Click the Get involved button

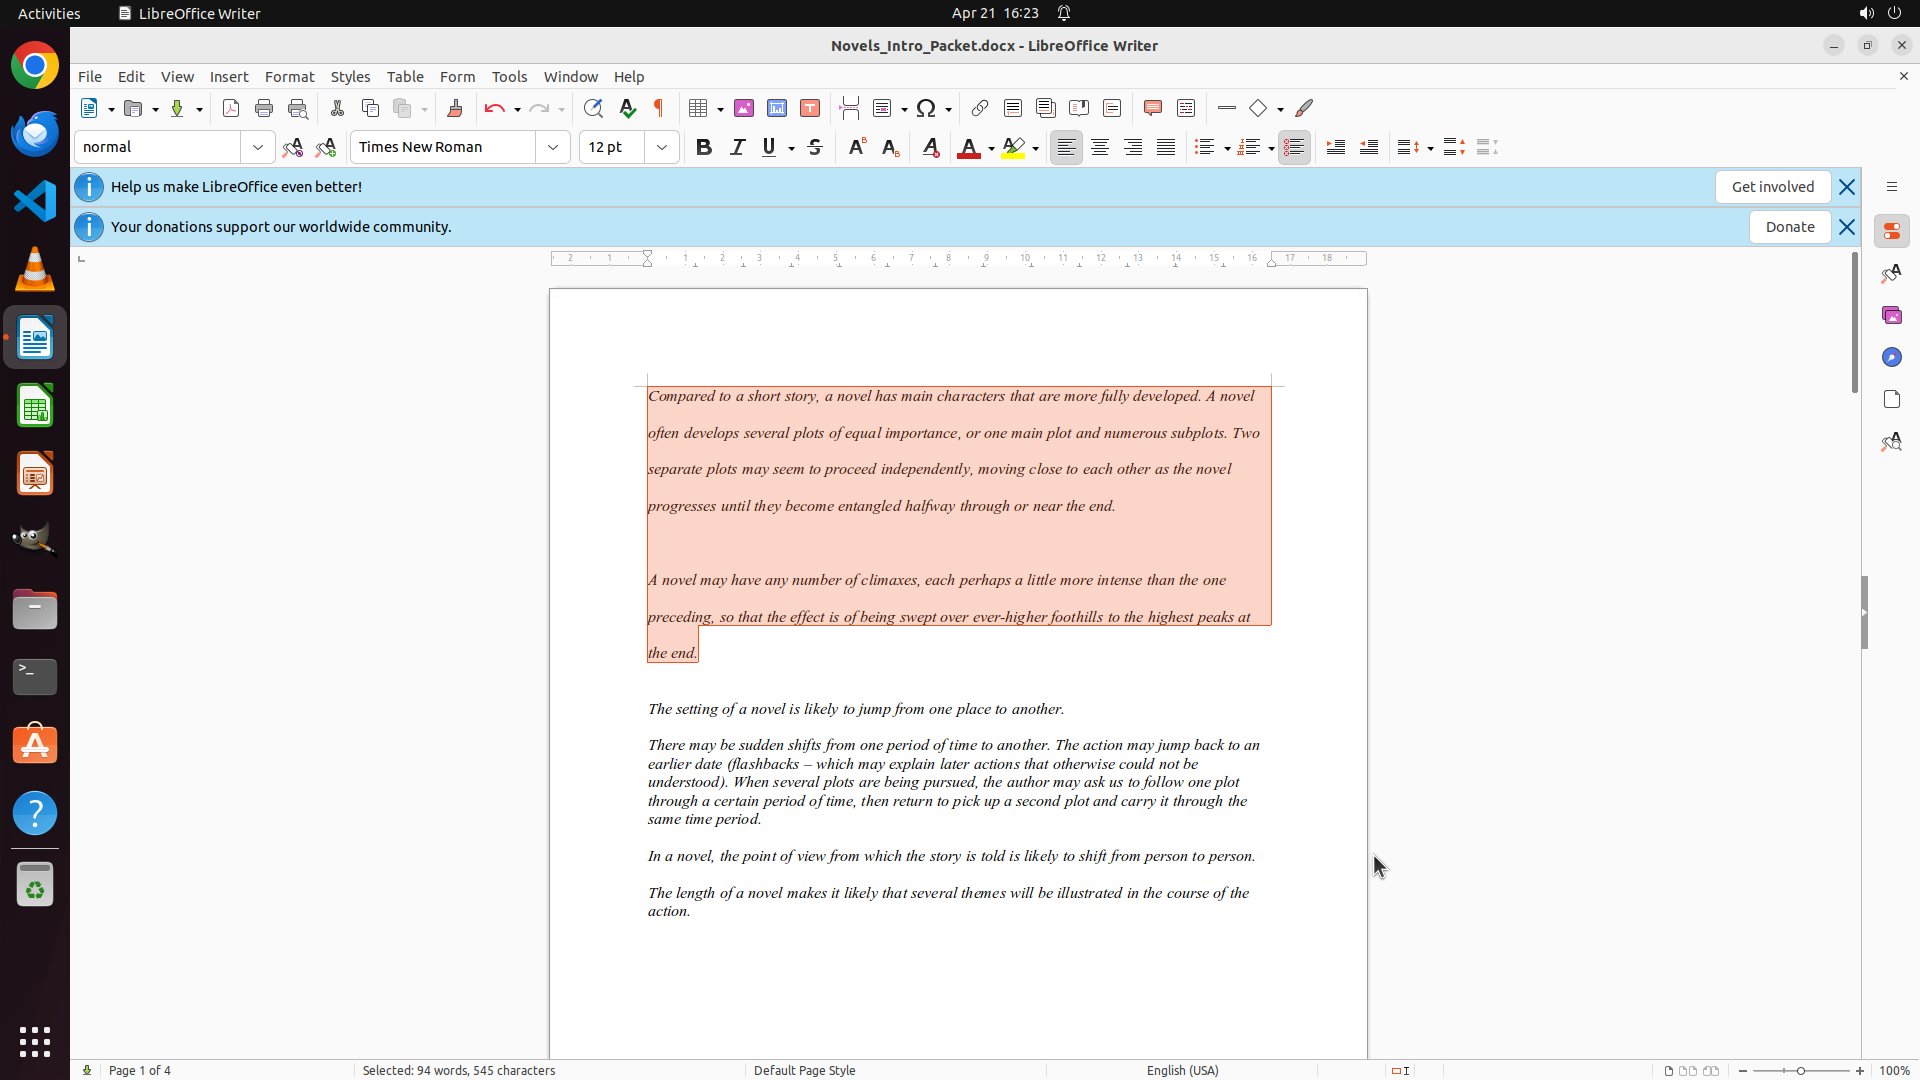point(1772,187)
